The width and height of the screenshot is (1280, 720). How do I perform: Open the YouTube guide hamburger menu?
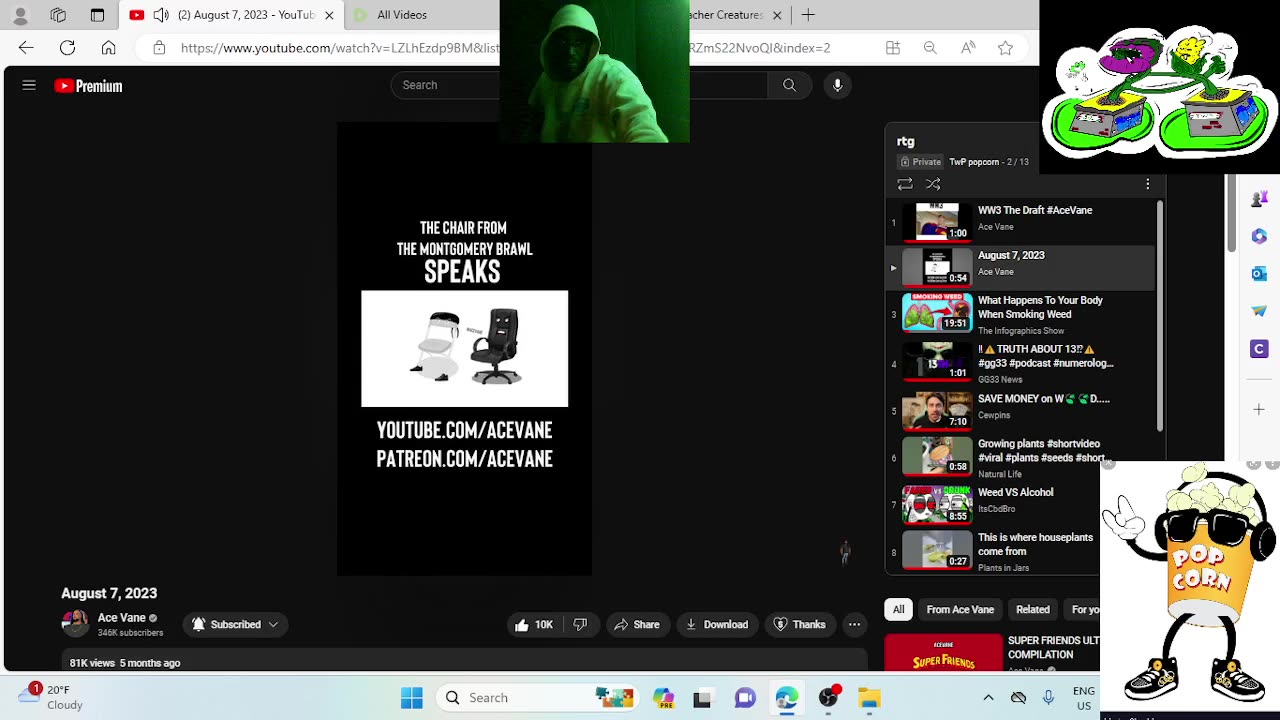click(29, 86)
